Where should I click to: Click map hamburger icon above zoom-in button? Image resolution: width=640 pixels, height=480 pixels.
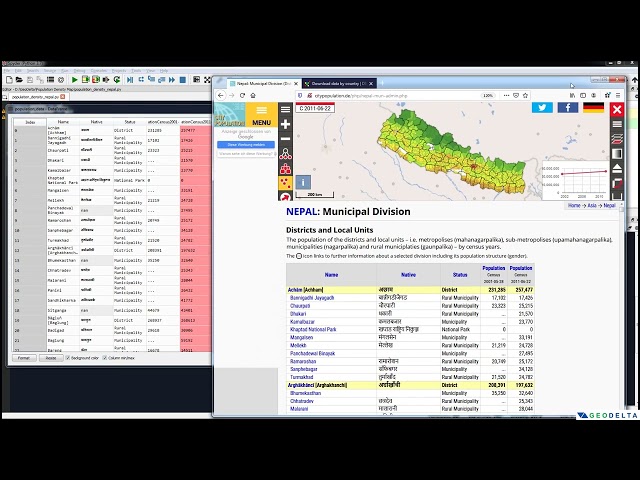(x=285, y=109)
